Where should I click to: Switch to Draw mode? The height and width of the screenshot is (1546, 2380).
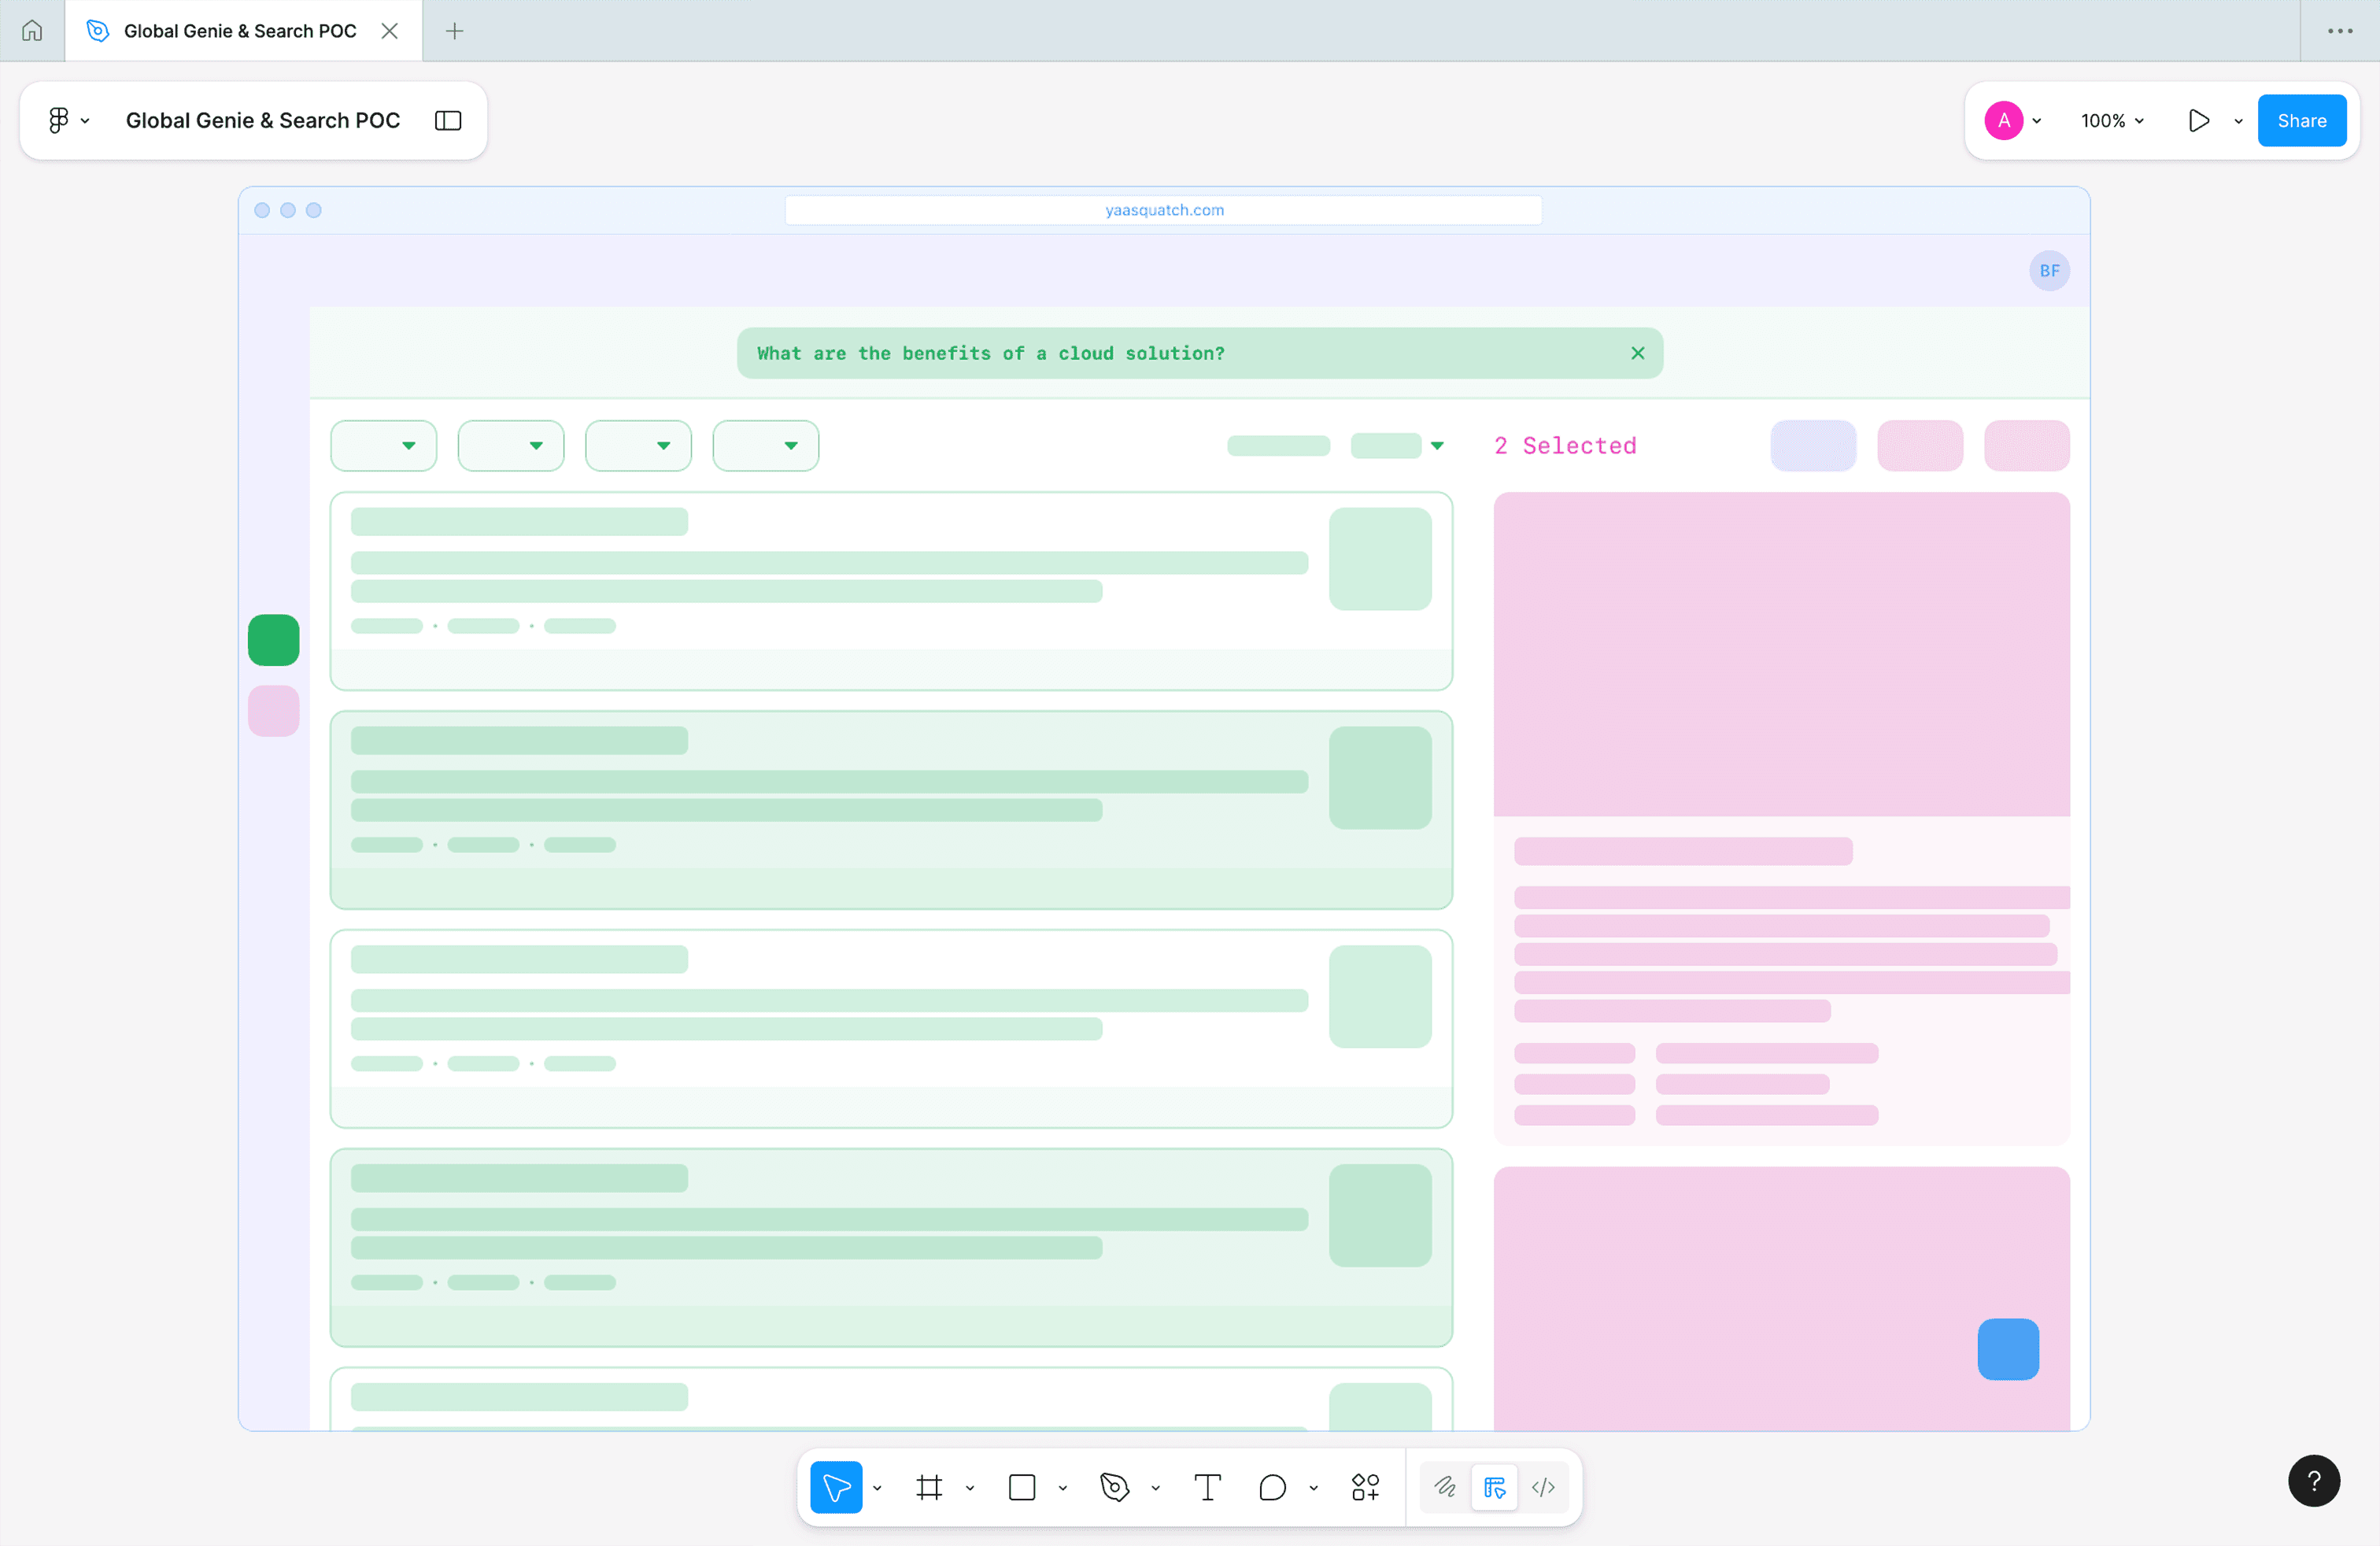[1444, 1487]
